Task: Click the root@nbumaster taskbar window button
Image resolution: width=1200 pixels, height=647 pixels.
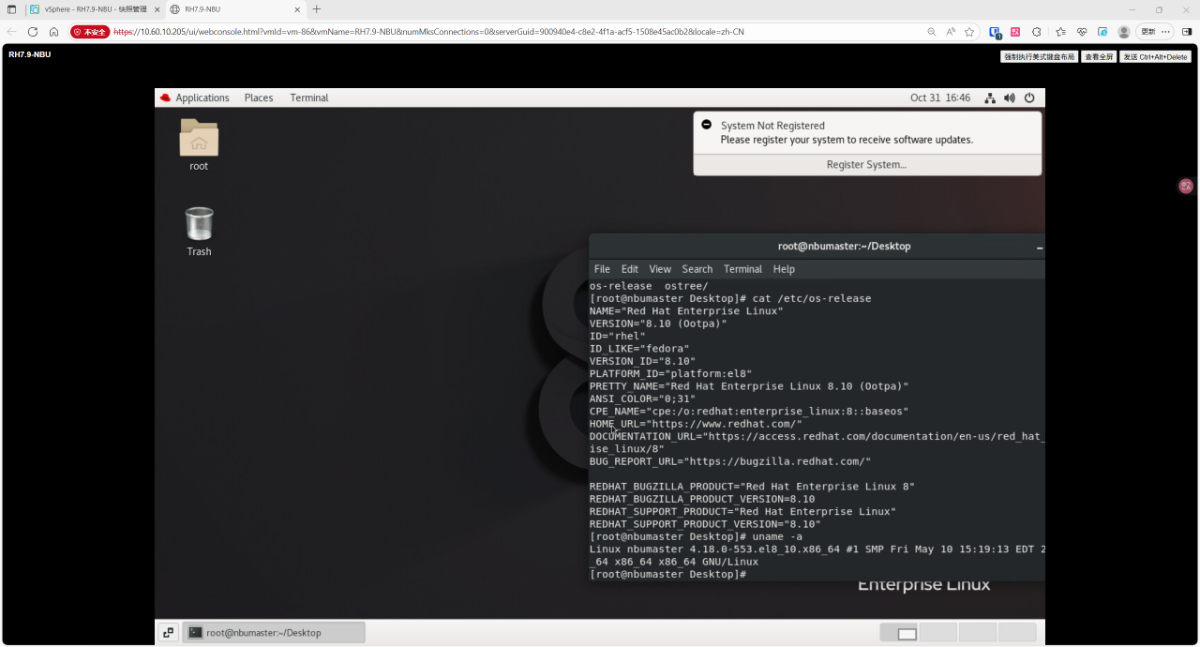Action: (274, 632)
